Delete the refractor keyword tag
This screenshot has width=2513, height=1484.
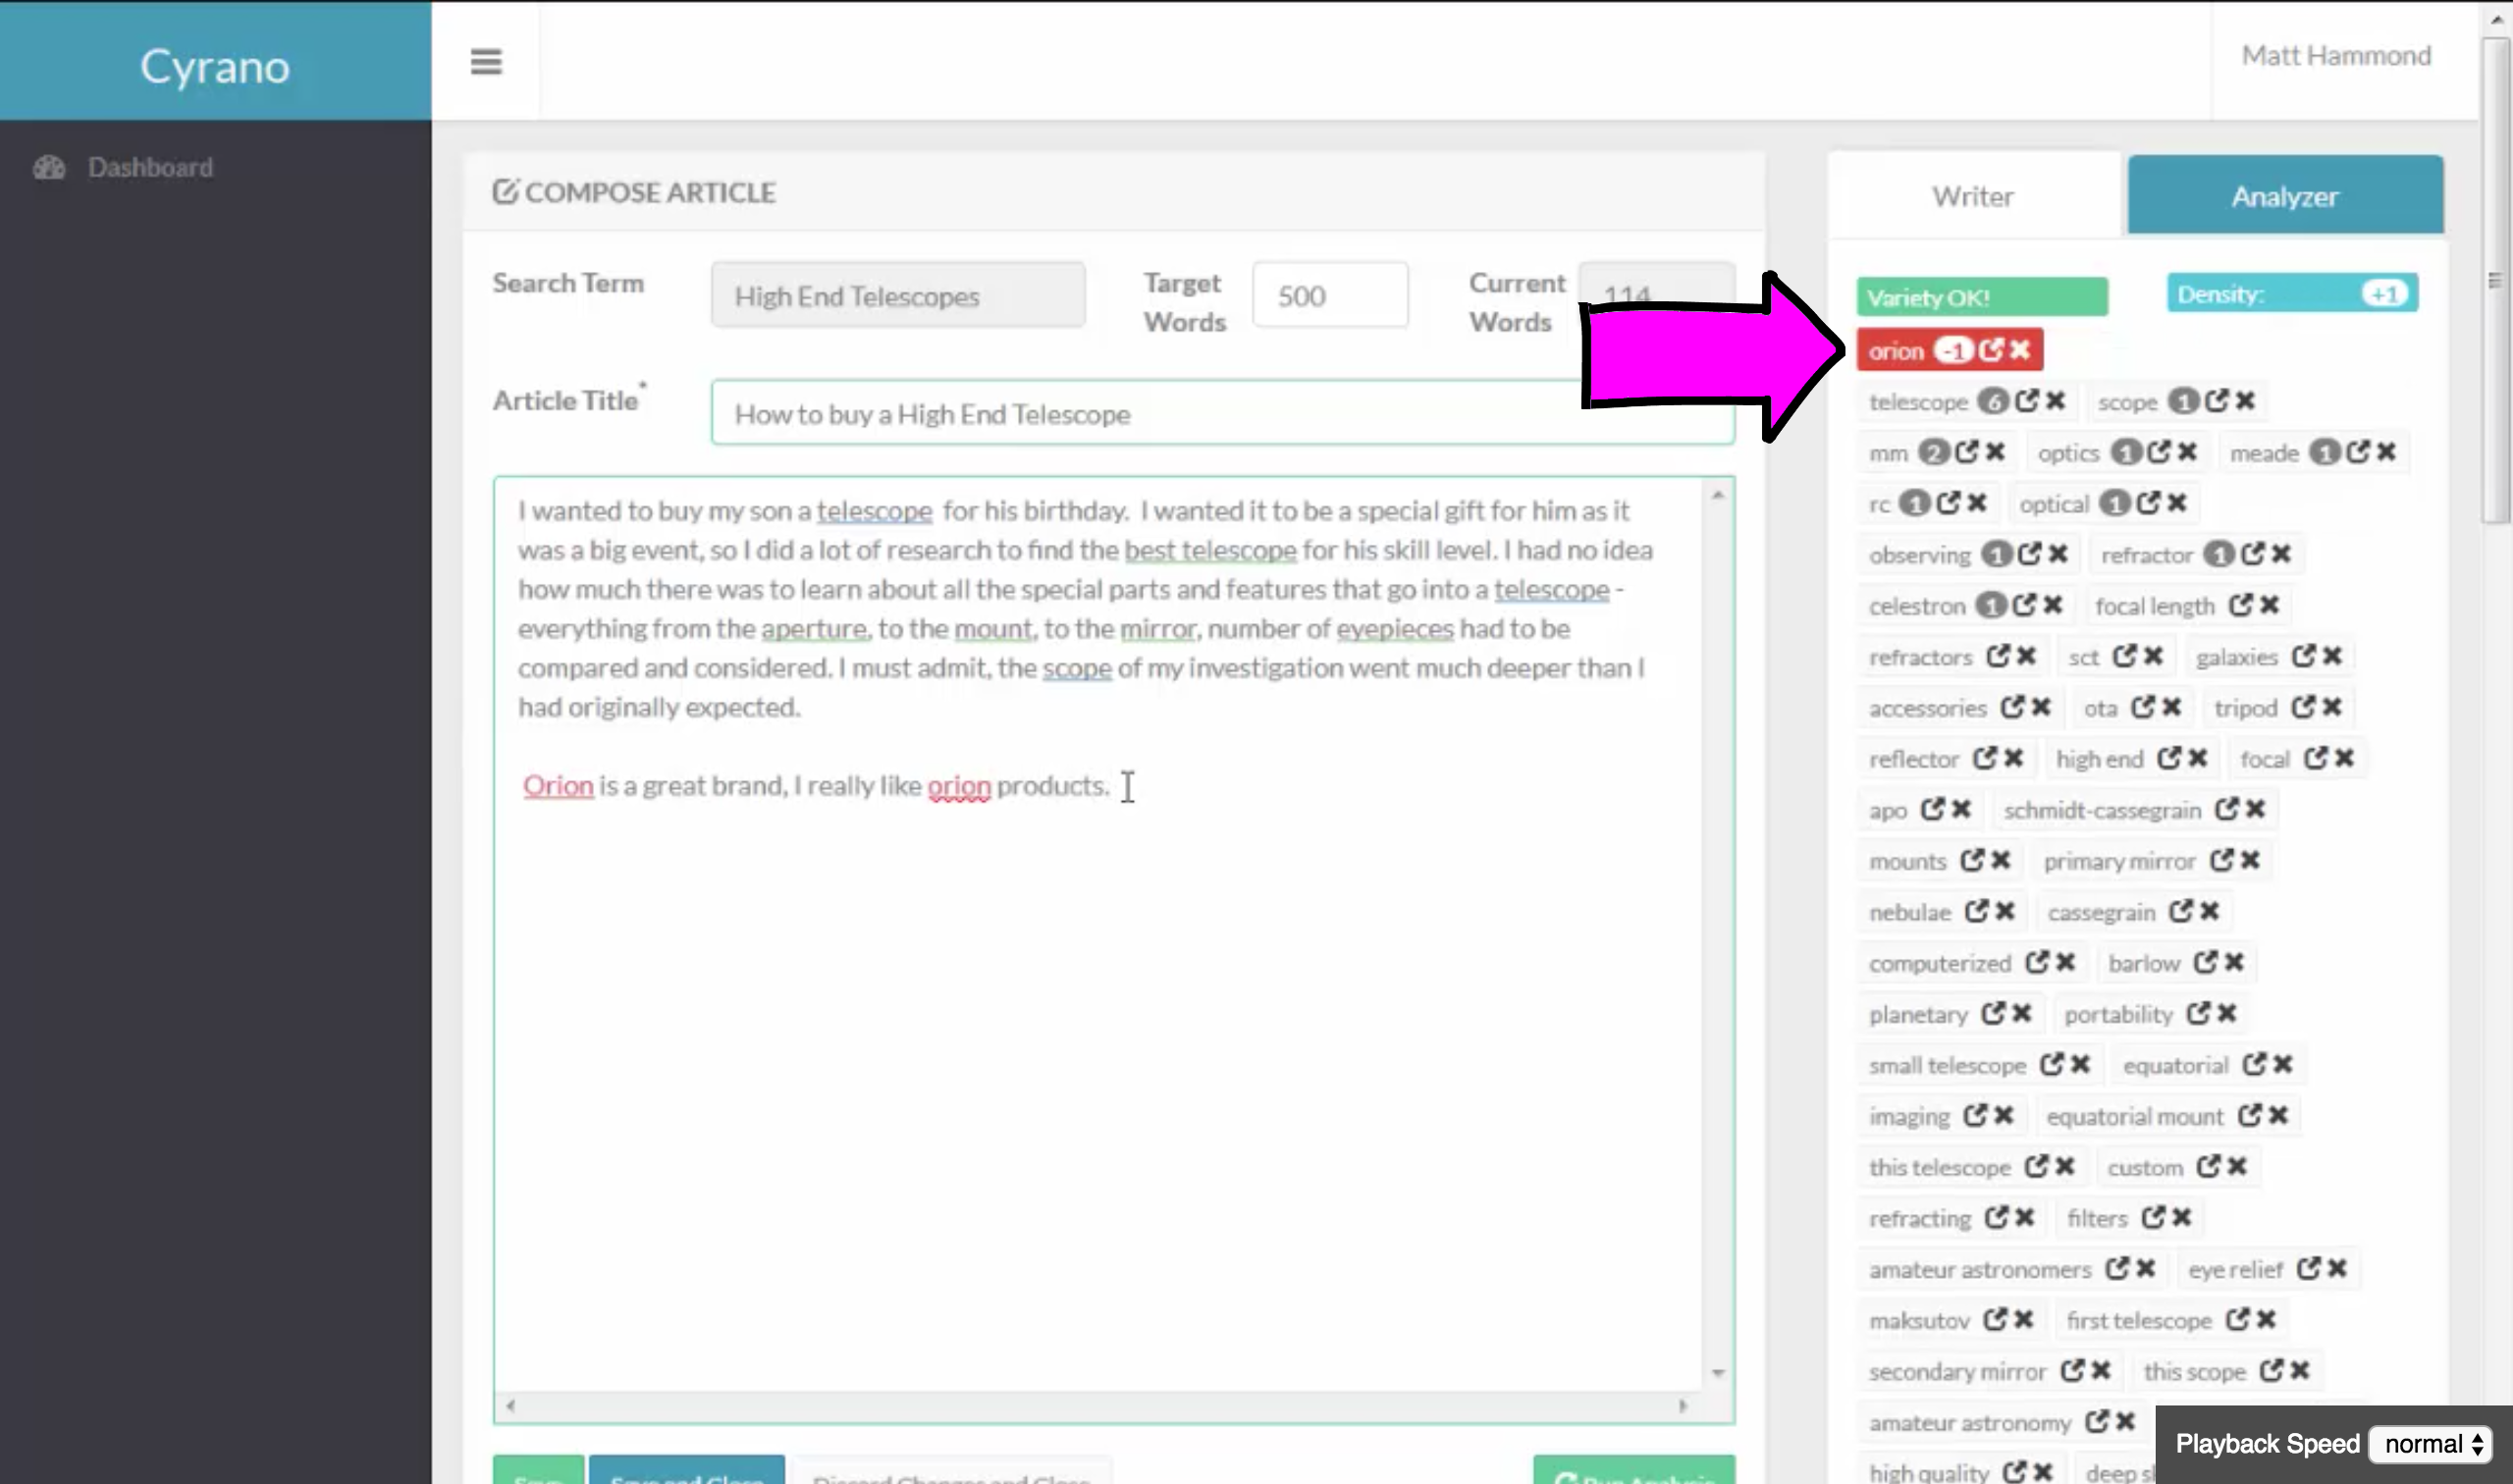pos(2281,554)
